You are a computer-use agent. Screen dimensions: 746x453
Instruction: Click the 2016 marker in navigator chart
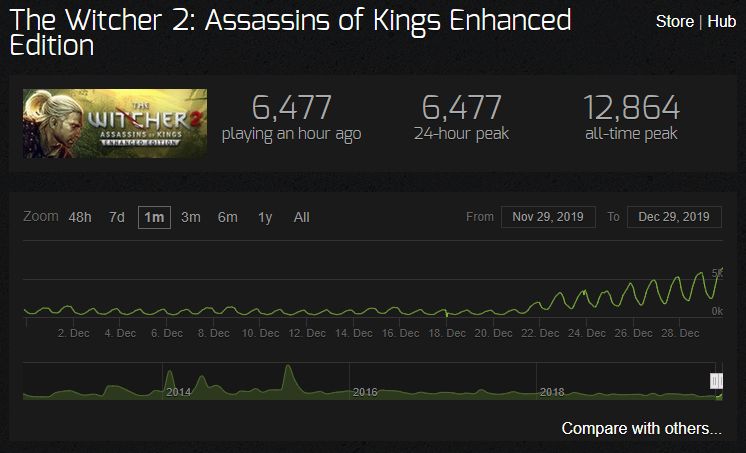(365, 392)
